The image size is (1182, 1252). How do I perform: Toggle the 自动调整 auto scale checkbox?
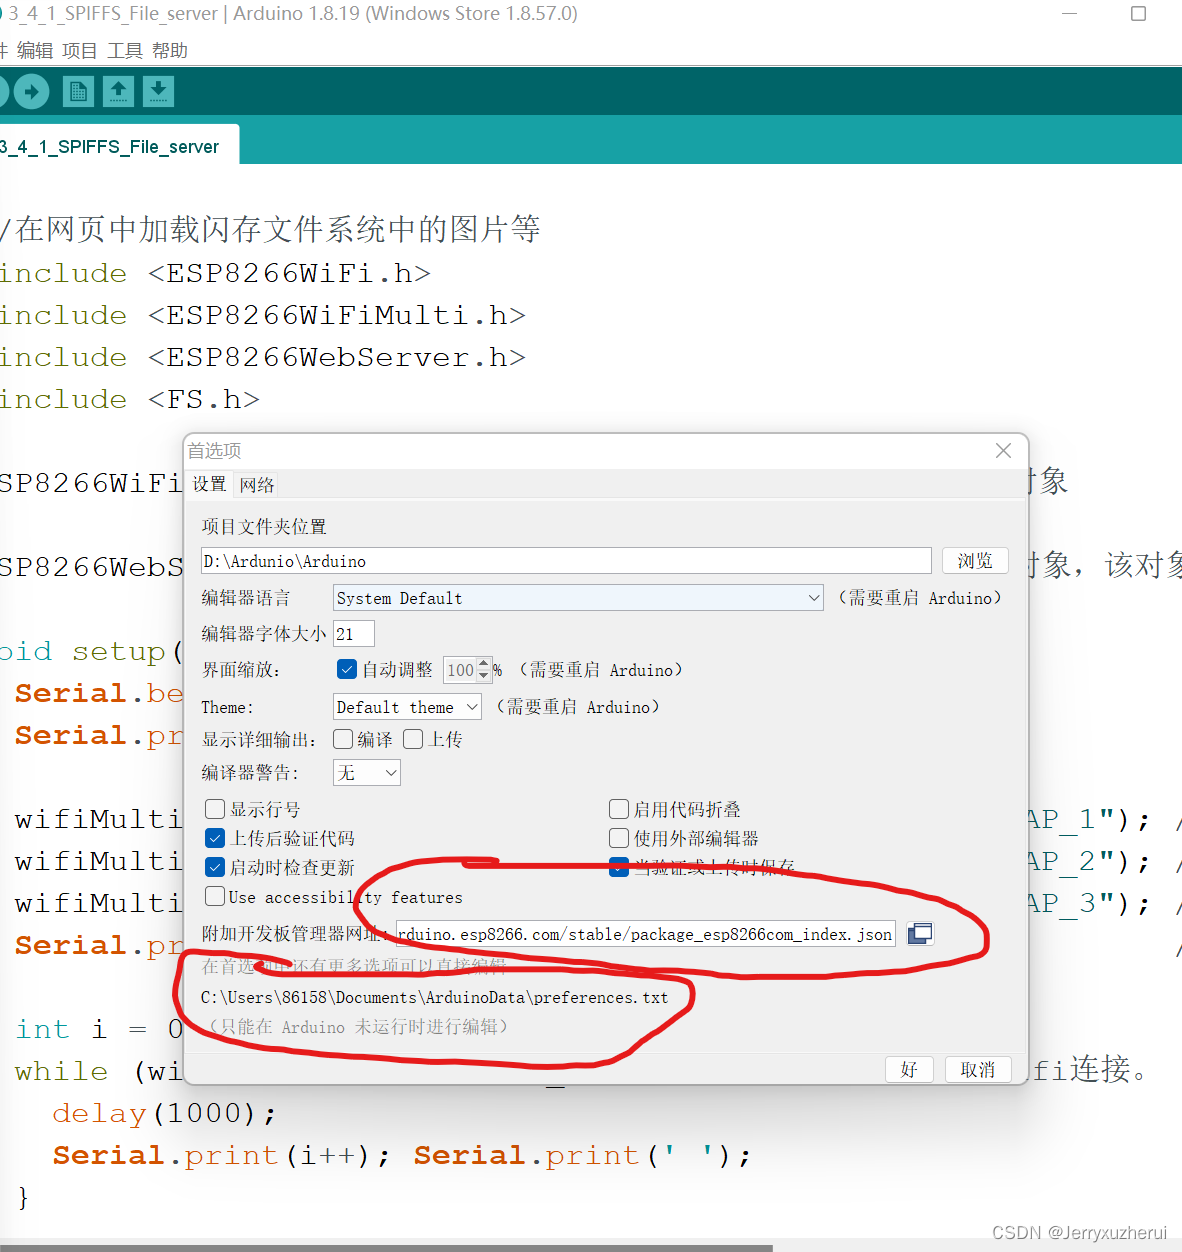(x=347, y=669)
